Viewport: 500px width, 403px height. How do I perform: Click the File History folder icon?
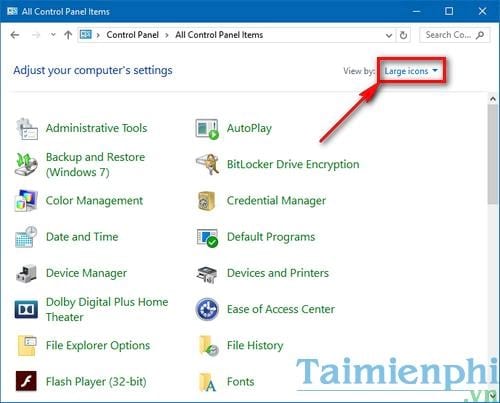point(208,346)
